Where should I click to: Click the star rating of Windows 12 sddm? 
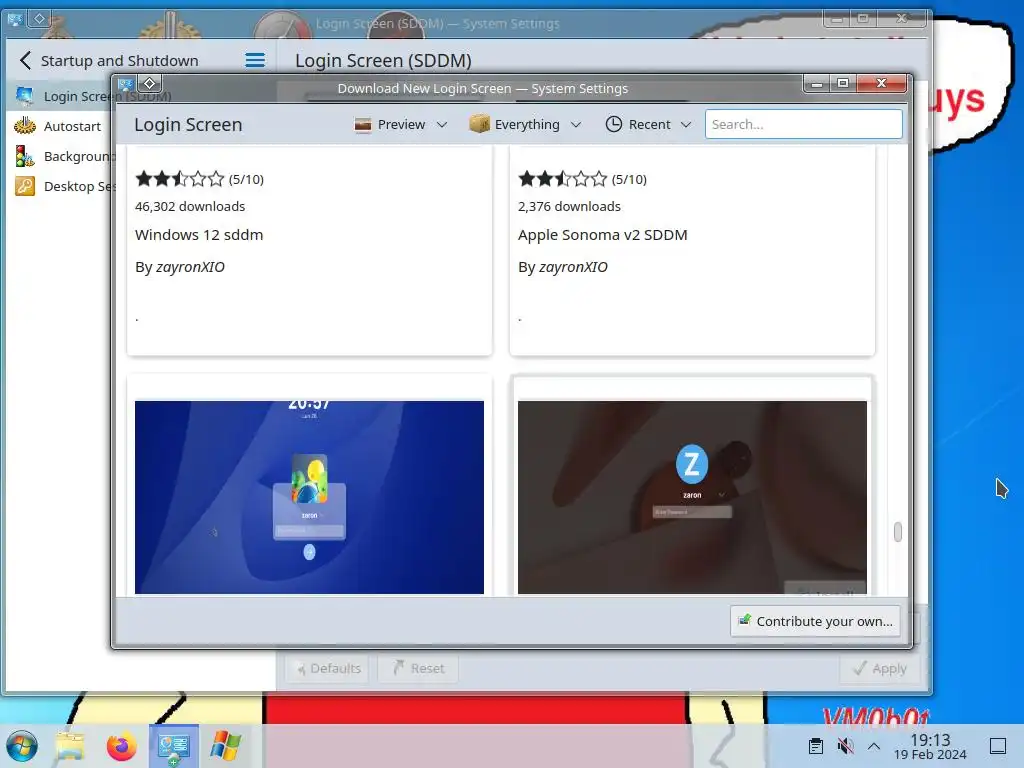pos(180,179)
